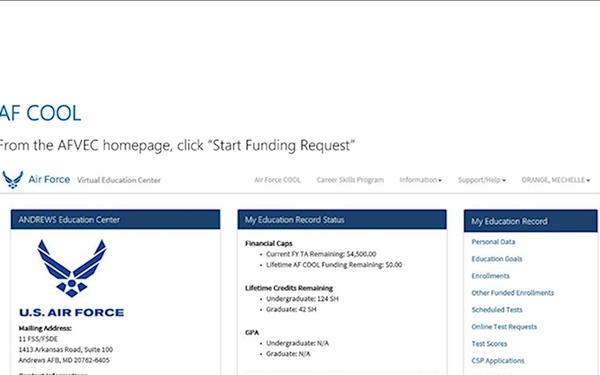Expand the Information dropdown menu

[x=421, y=180]
